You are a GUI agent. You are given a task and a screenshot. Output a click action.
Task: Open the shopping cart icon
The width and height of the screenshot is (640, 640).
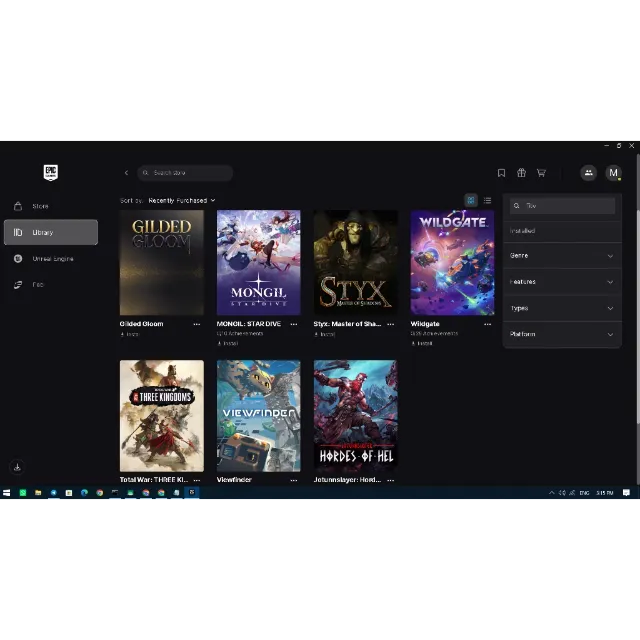coord(541,173)
